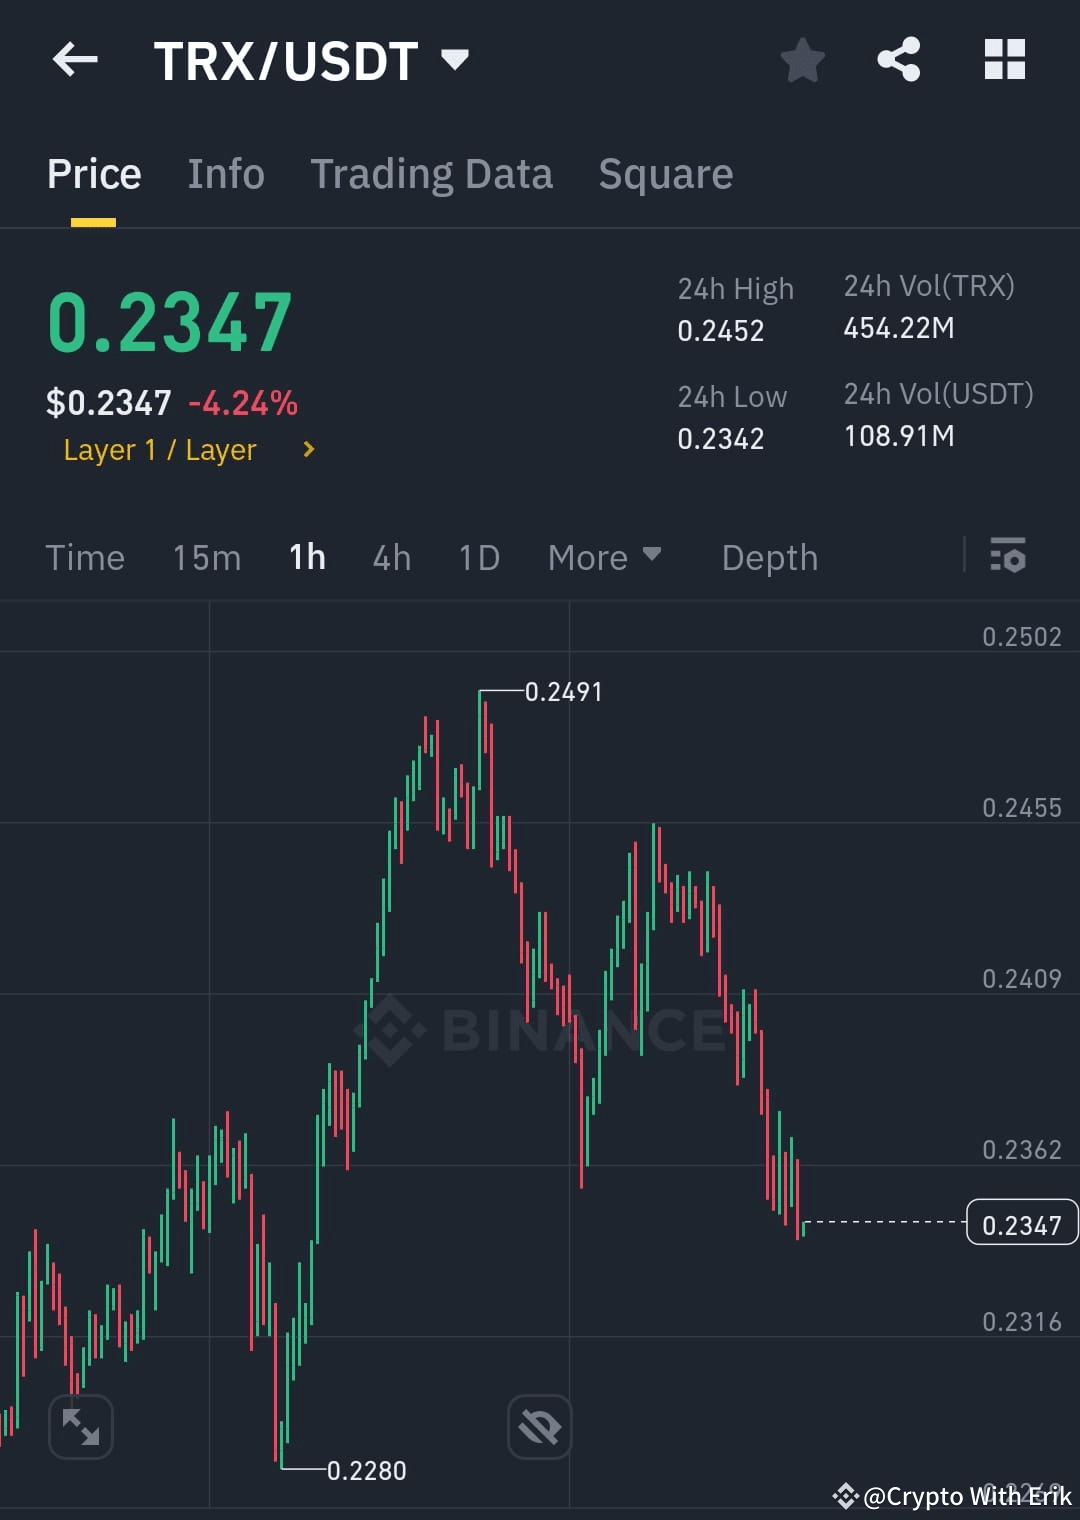
Task: Favorite TRX/USDT with the star toggle
Action: pos(802,60)
